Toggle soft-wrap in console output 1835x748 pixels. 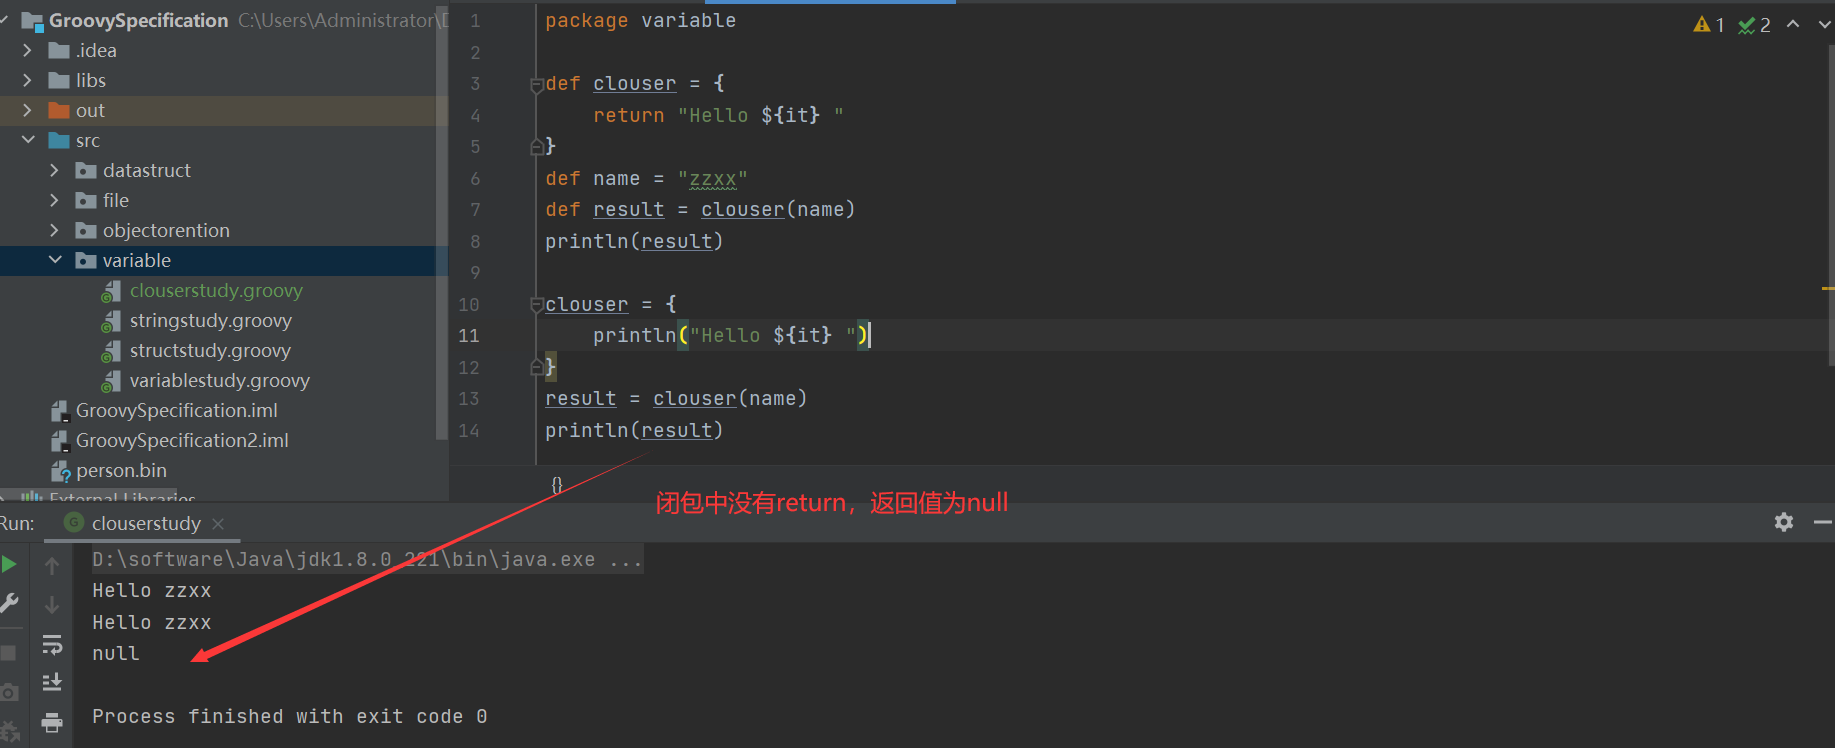52,645
